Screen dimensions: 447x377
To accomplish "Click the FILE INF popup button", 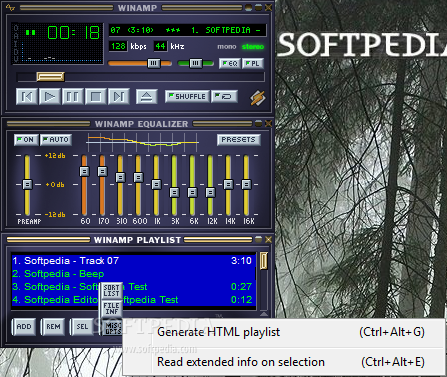I will [111, 309].
